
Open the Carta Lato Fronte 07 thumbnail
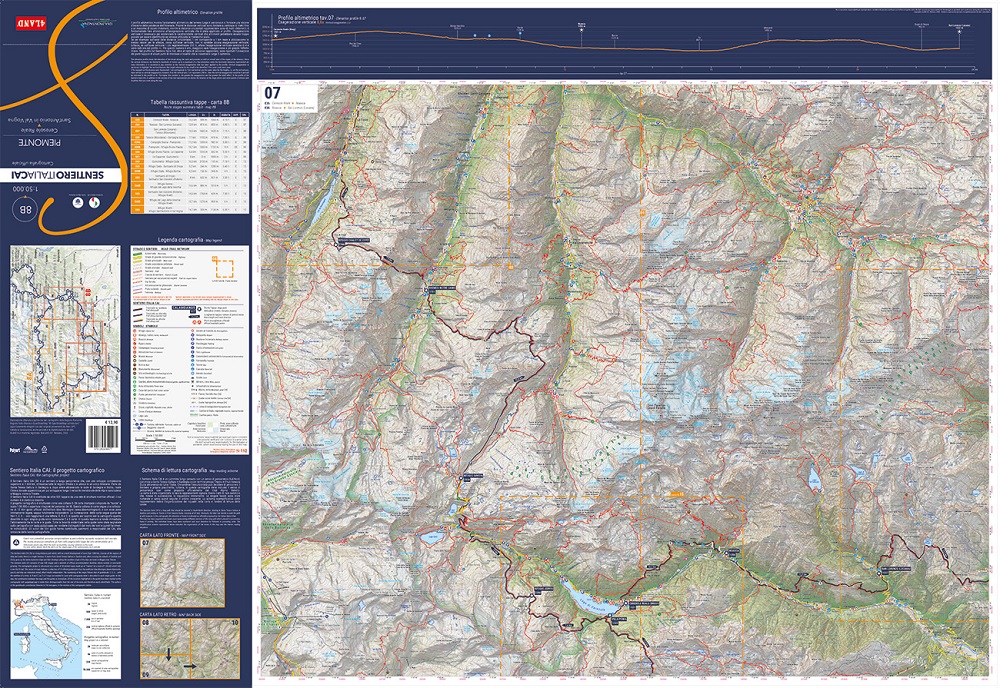[x=190, y=573]
